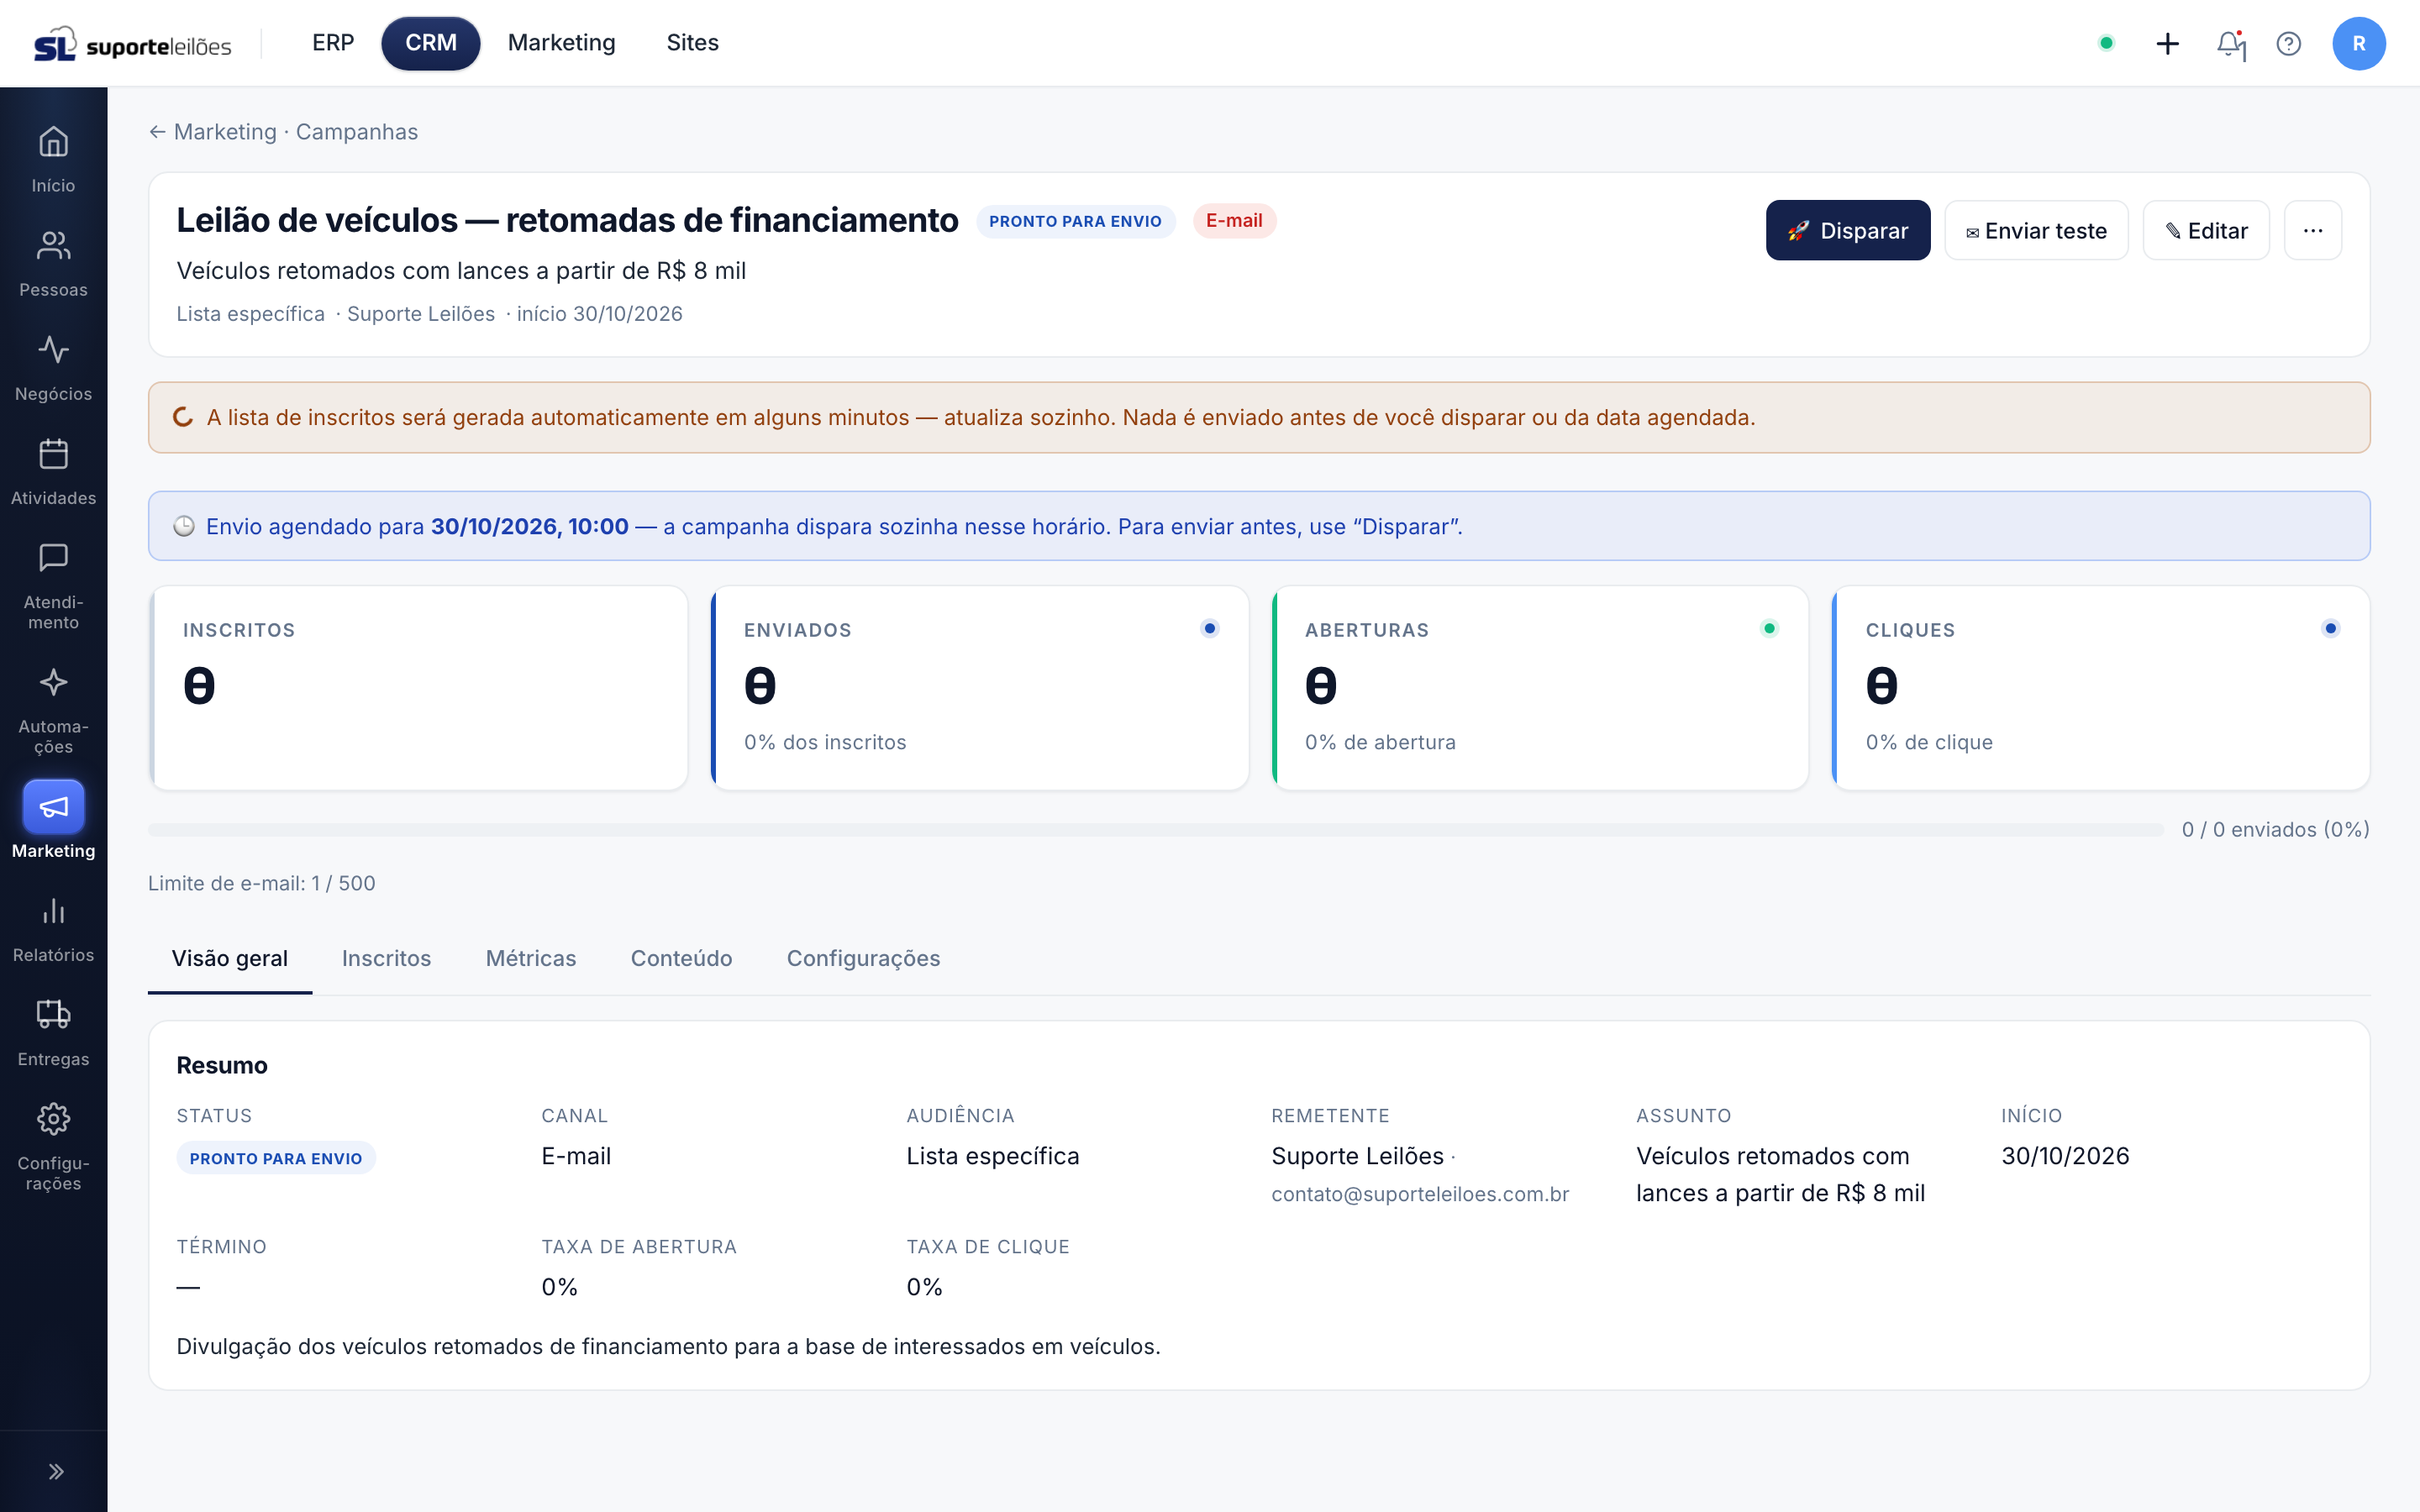Click the campaign title heading
This screenshot has height=1512, width=2420.
pyautogui.click(x=566, y=220)
